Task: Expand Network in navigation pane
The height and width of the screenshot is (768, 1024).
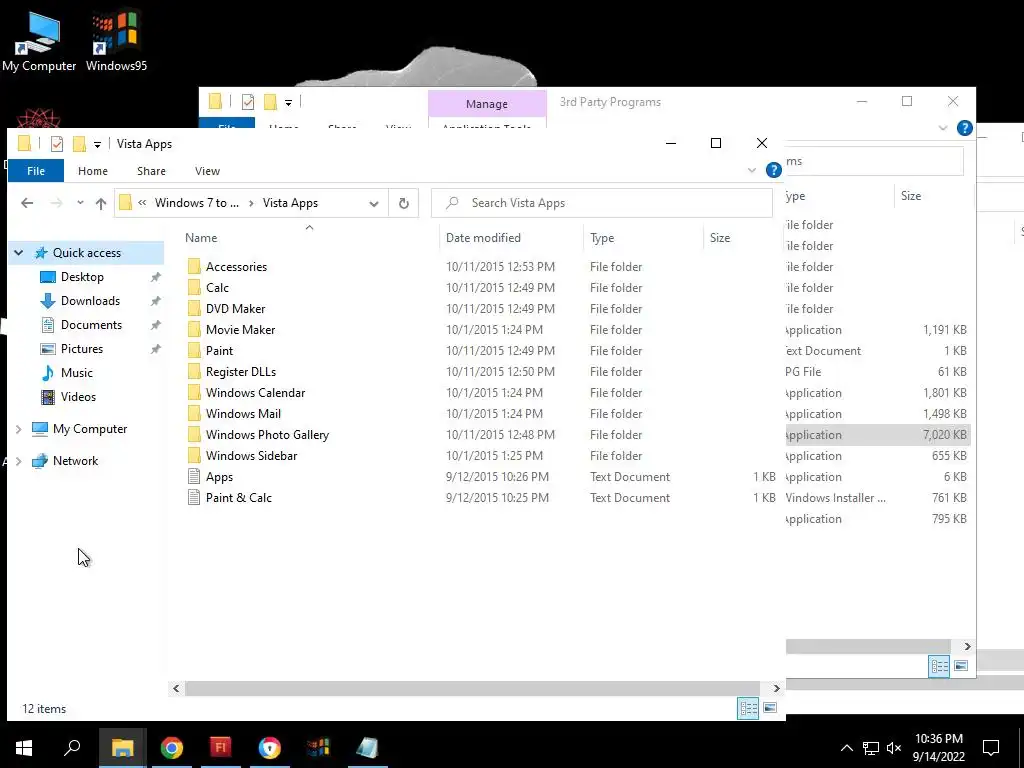Action: (18, 461)
